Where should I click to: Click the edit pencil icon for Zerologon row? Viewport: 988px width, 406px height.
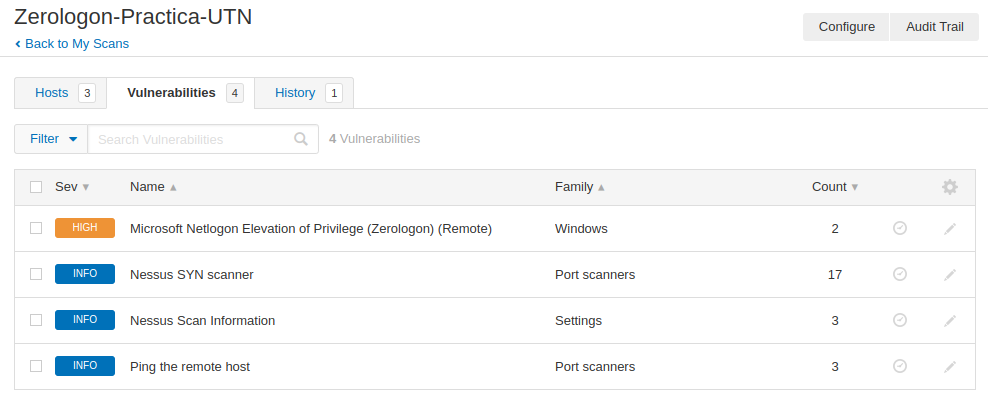click(950, 229)
